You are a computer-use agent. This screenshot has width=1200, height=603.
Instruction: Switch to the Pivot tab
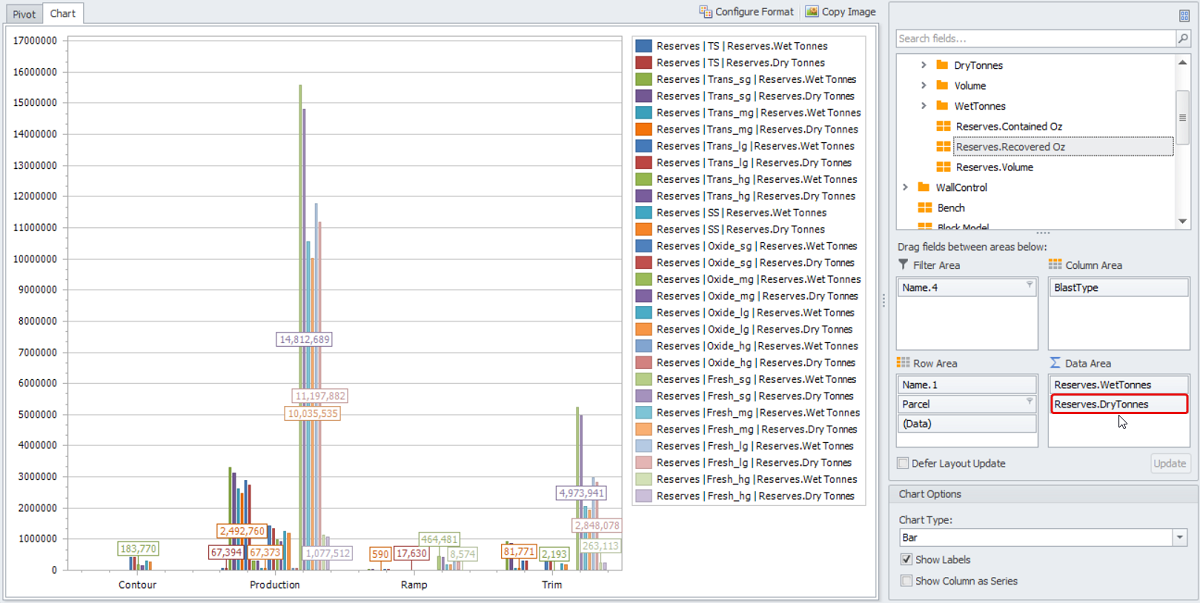[24, 14]
